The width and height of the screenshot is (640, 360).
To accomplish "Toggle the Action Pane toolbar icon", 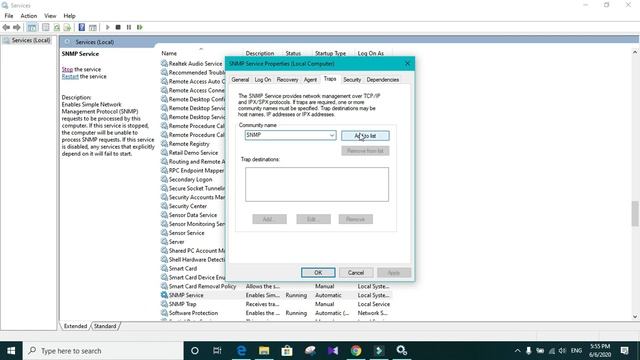I will click(93, 27).
